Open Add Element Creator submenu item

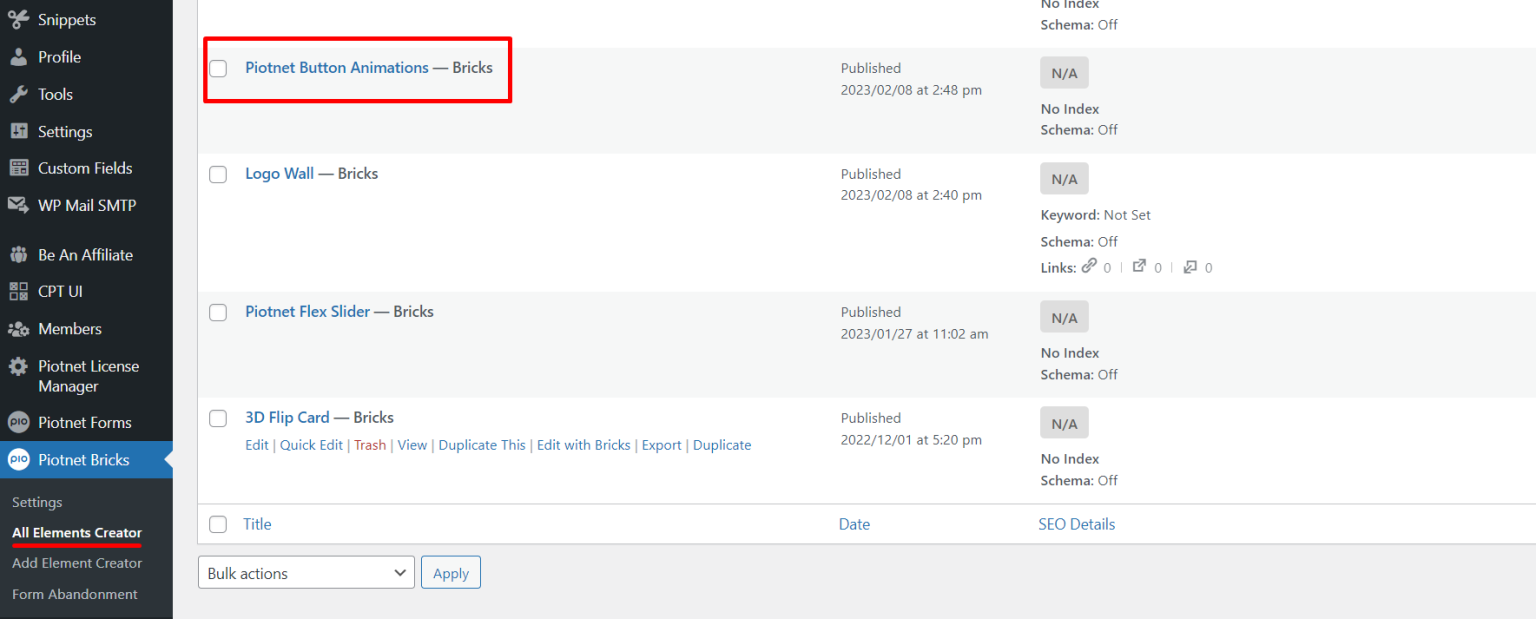coord(77,563)
